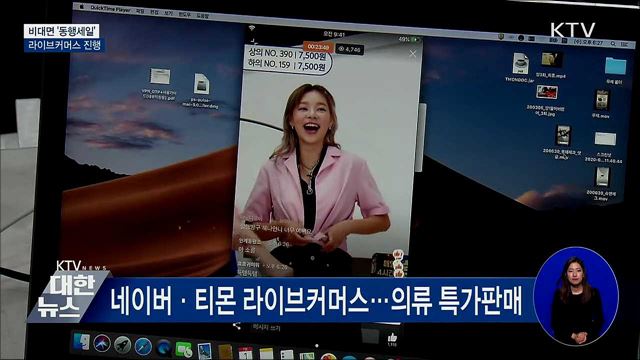640x360 pixels.
Task: Open Reminders icon in the Dock
Action: 287,355
